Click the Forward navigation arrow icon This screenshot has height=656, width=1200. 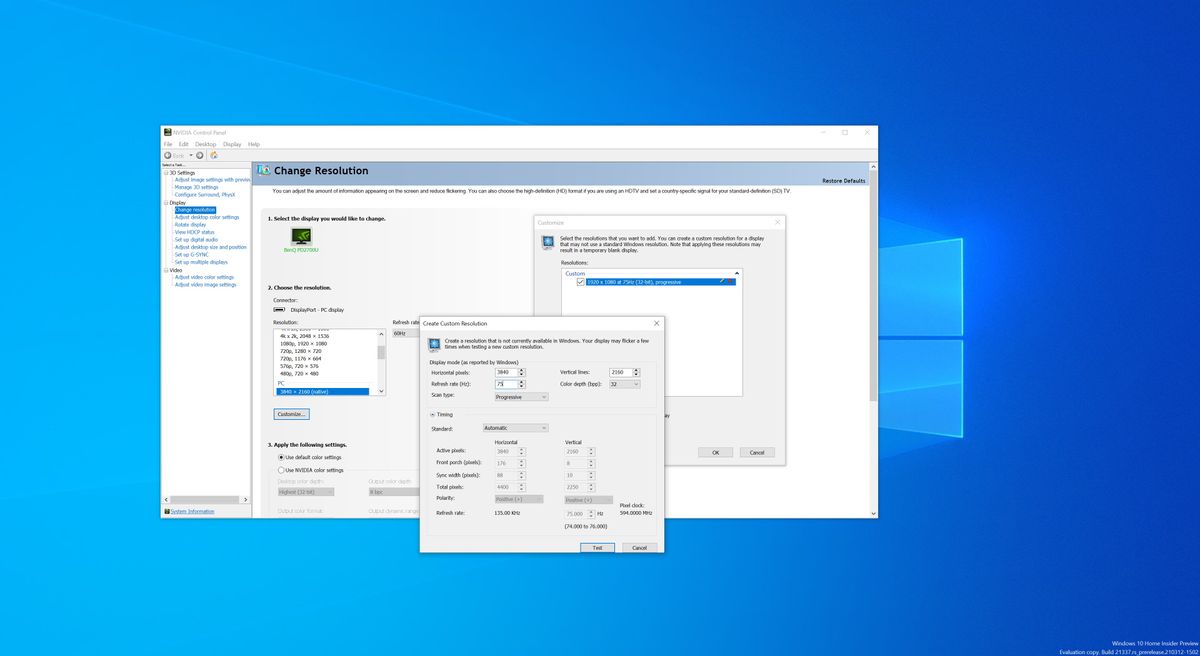click(x=200, y=155)
